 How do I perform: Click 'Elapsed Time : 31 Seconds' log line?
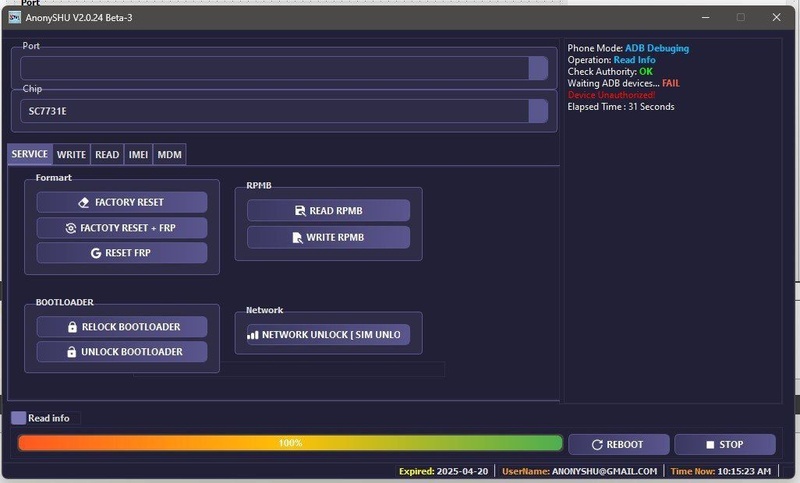[x=621, y=107]
